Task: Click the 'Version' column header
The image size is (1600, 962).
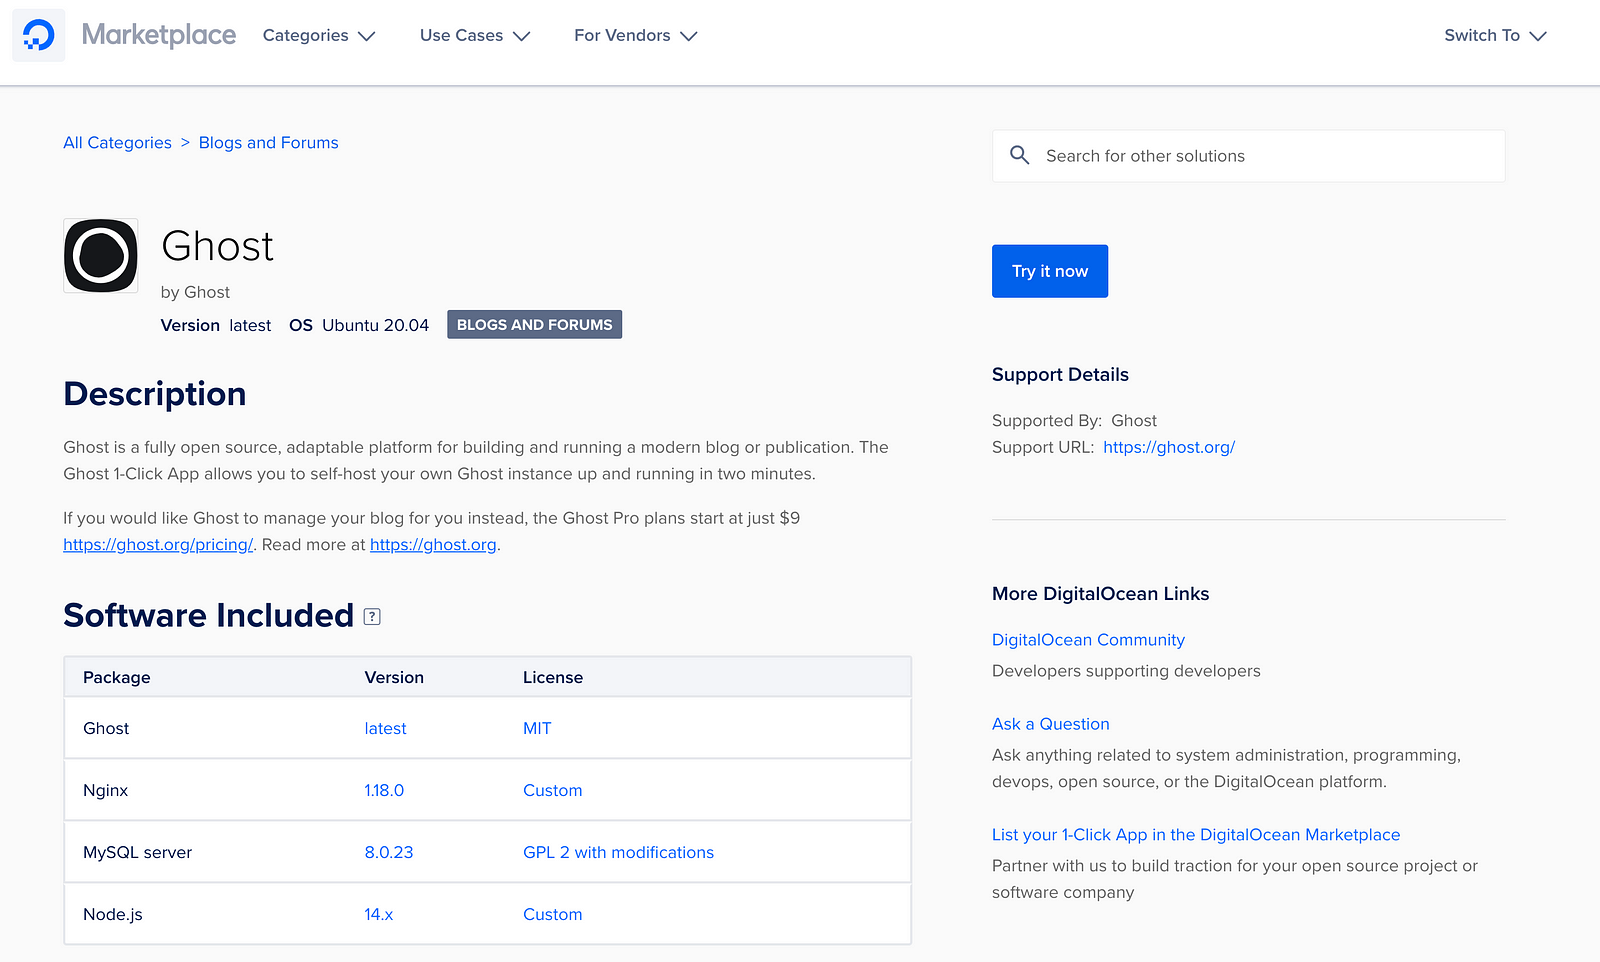Action: click(x=394, y=678)
